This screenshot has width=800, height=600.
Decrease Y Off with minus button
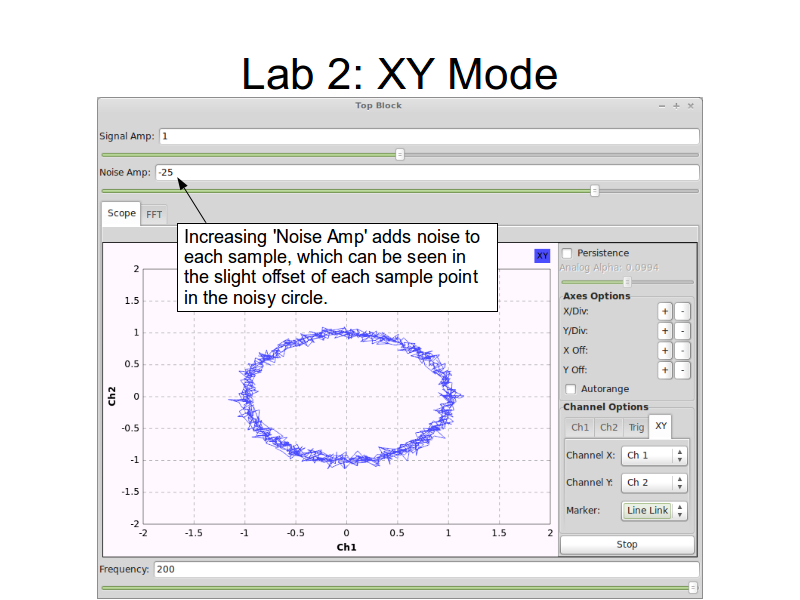tap(682, 370)
